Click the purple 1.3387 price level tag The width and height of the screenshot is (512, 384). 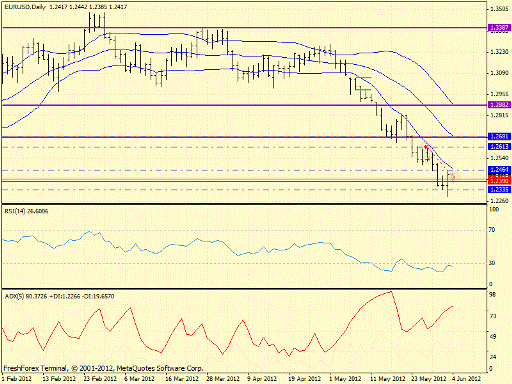[499, 28]
